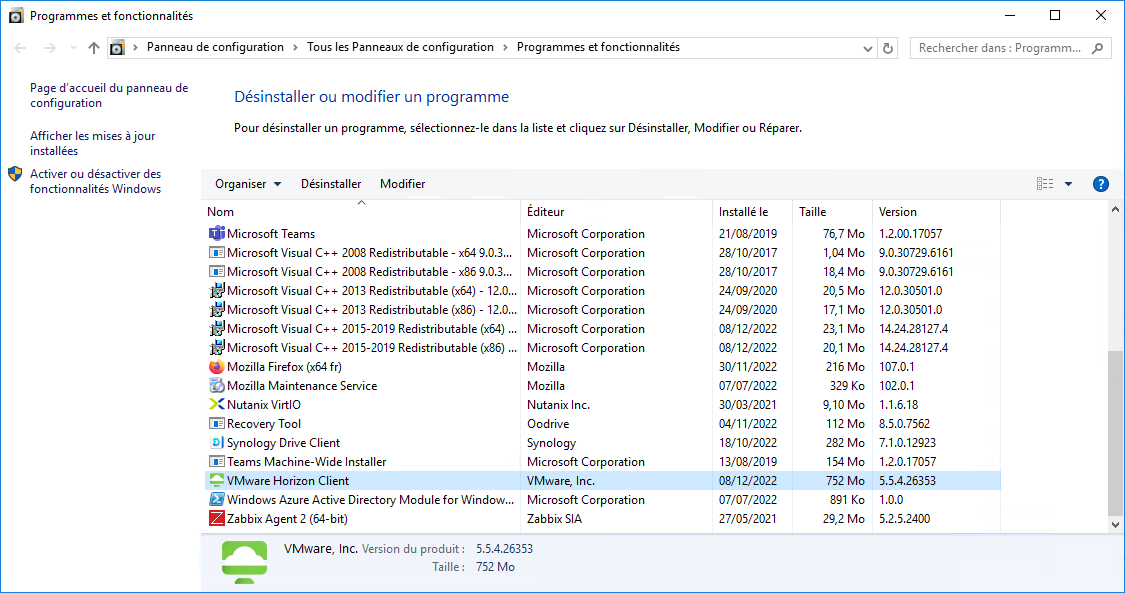The width and height of the screenshot is (1125, 593).
Task: Open the view options dropdown arrow
Action: [x=1068, y=184]
